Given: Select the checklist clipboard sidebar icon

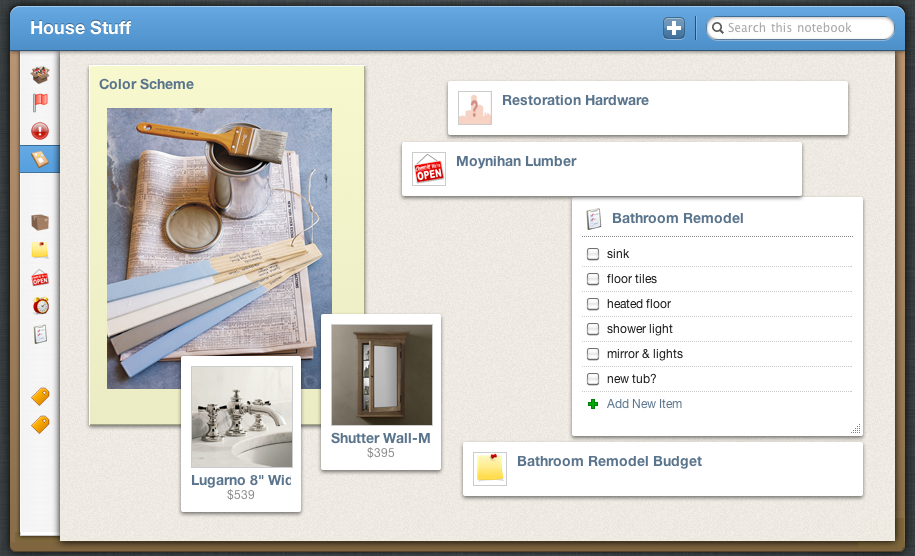Looking at the screenshot, I should pos(40,334).
